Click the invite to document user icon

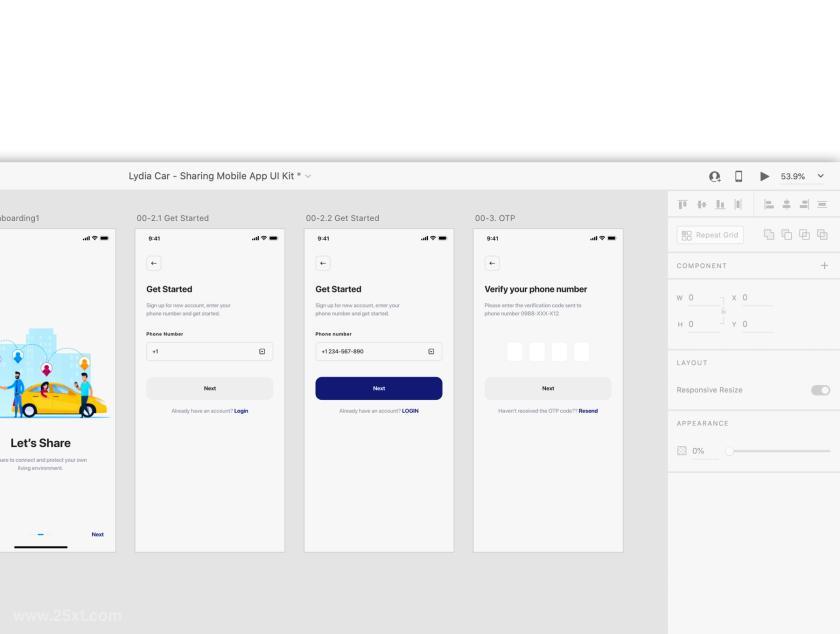[x=714, y=176]
